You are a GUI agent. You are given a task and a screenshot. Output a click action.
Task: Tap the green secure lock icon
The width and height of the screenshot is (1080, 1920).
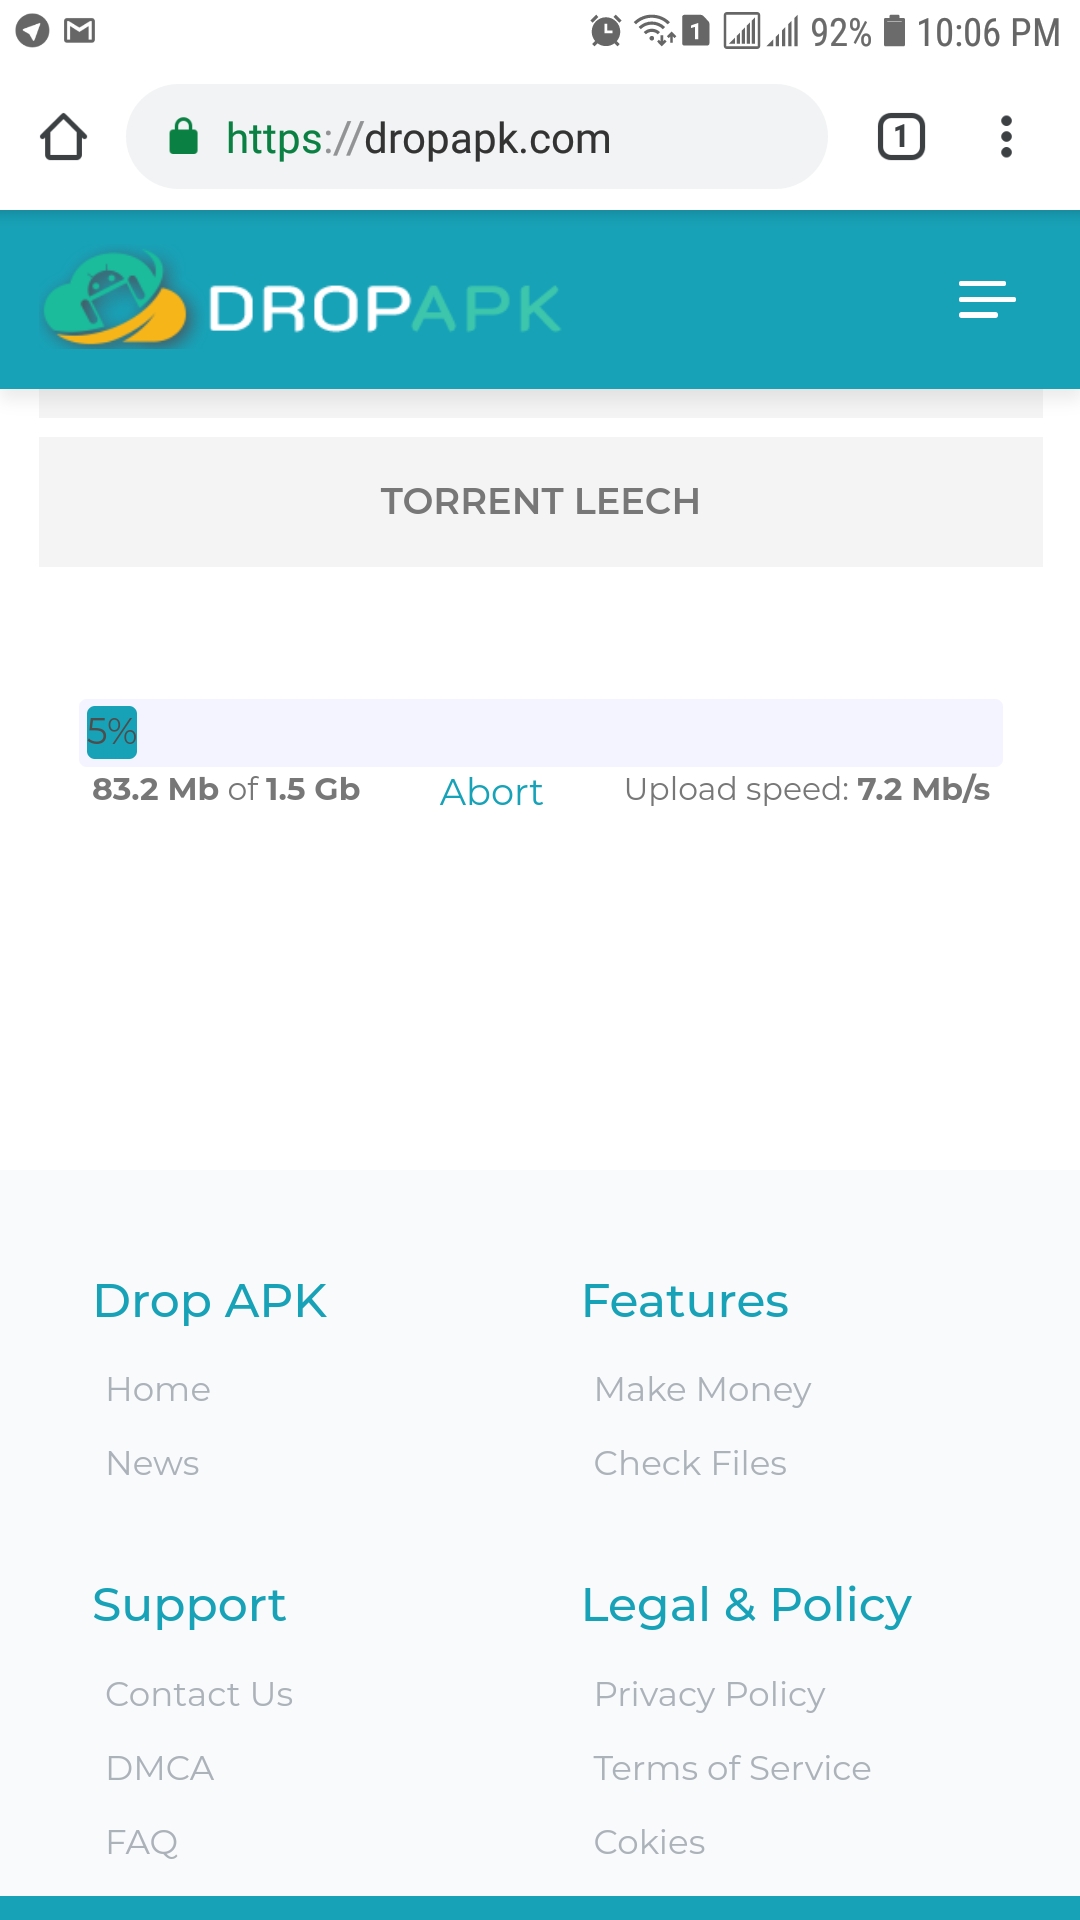(183, 137)
